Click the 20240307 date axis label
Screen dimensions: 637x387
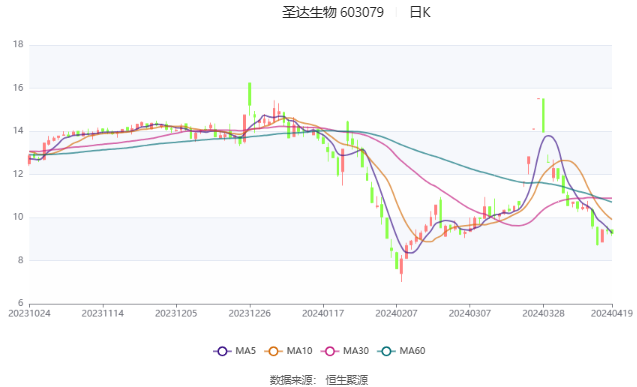pyautogui.click(x=470, y=313)
